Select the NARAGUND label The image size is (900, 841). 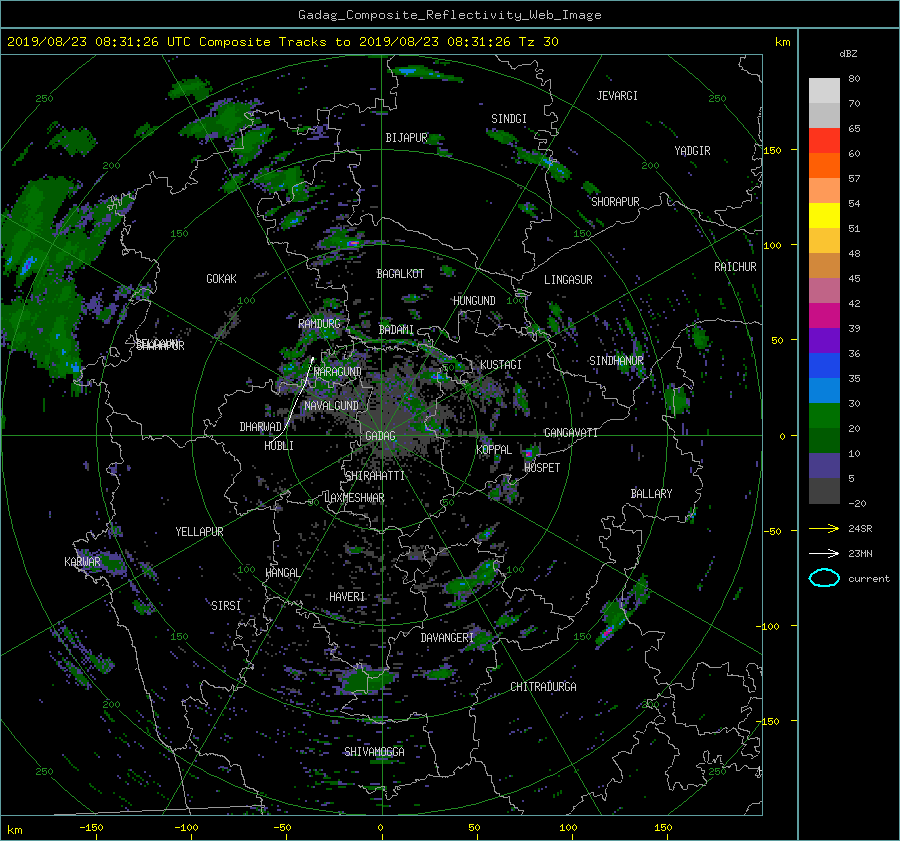point(338,372)
